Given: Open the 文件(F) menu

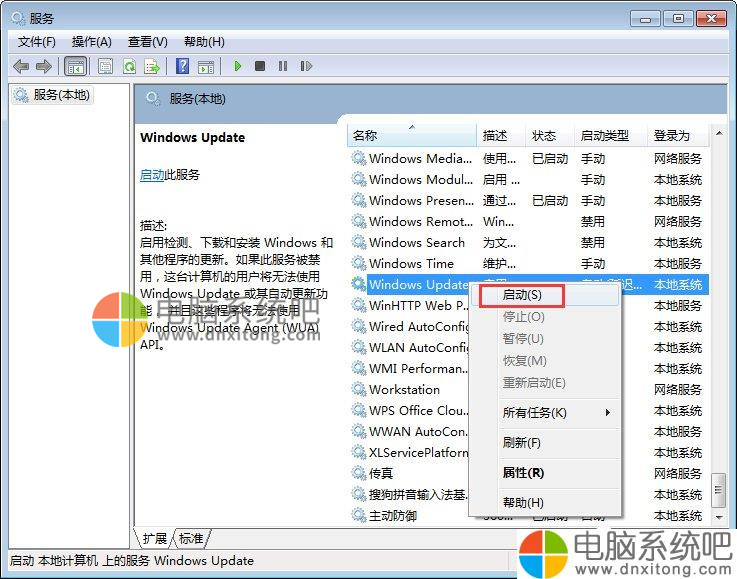Looking at the screenshot, I should tap(37, 42).
